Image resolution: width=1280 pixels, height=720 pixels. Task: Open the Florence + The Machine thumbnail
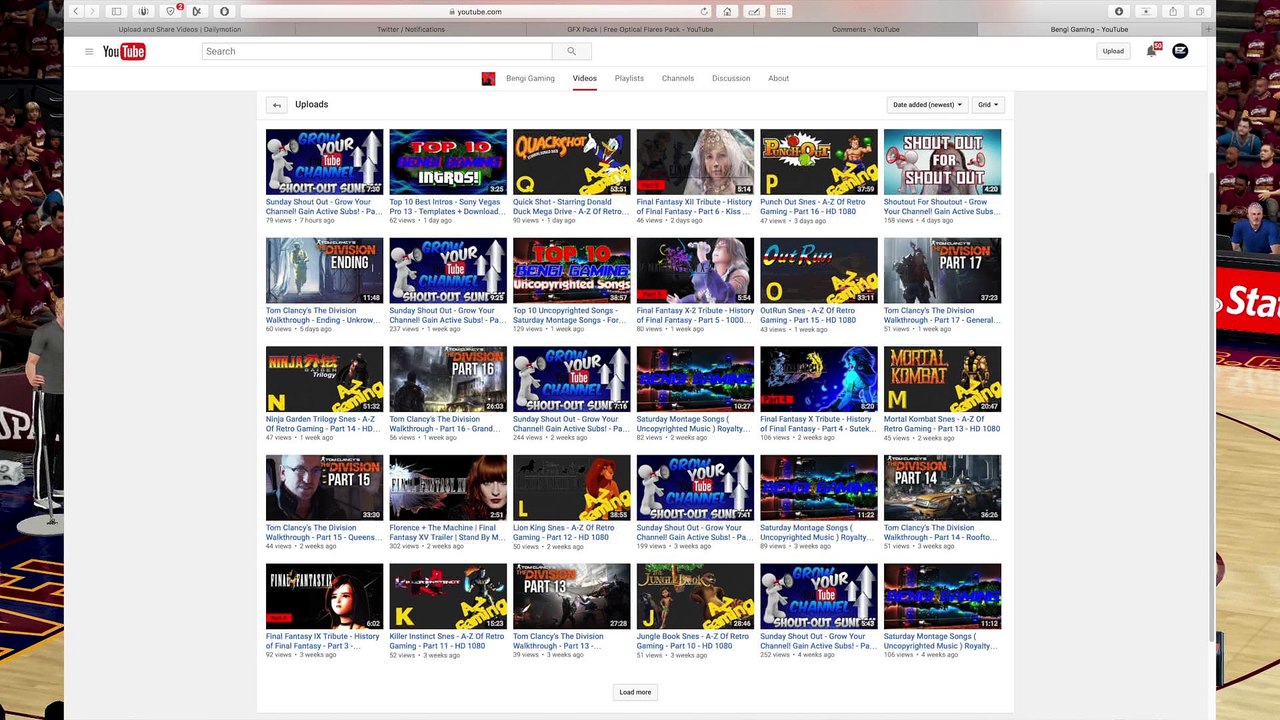pyautogui.click(x=447, y=488)
